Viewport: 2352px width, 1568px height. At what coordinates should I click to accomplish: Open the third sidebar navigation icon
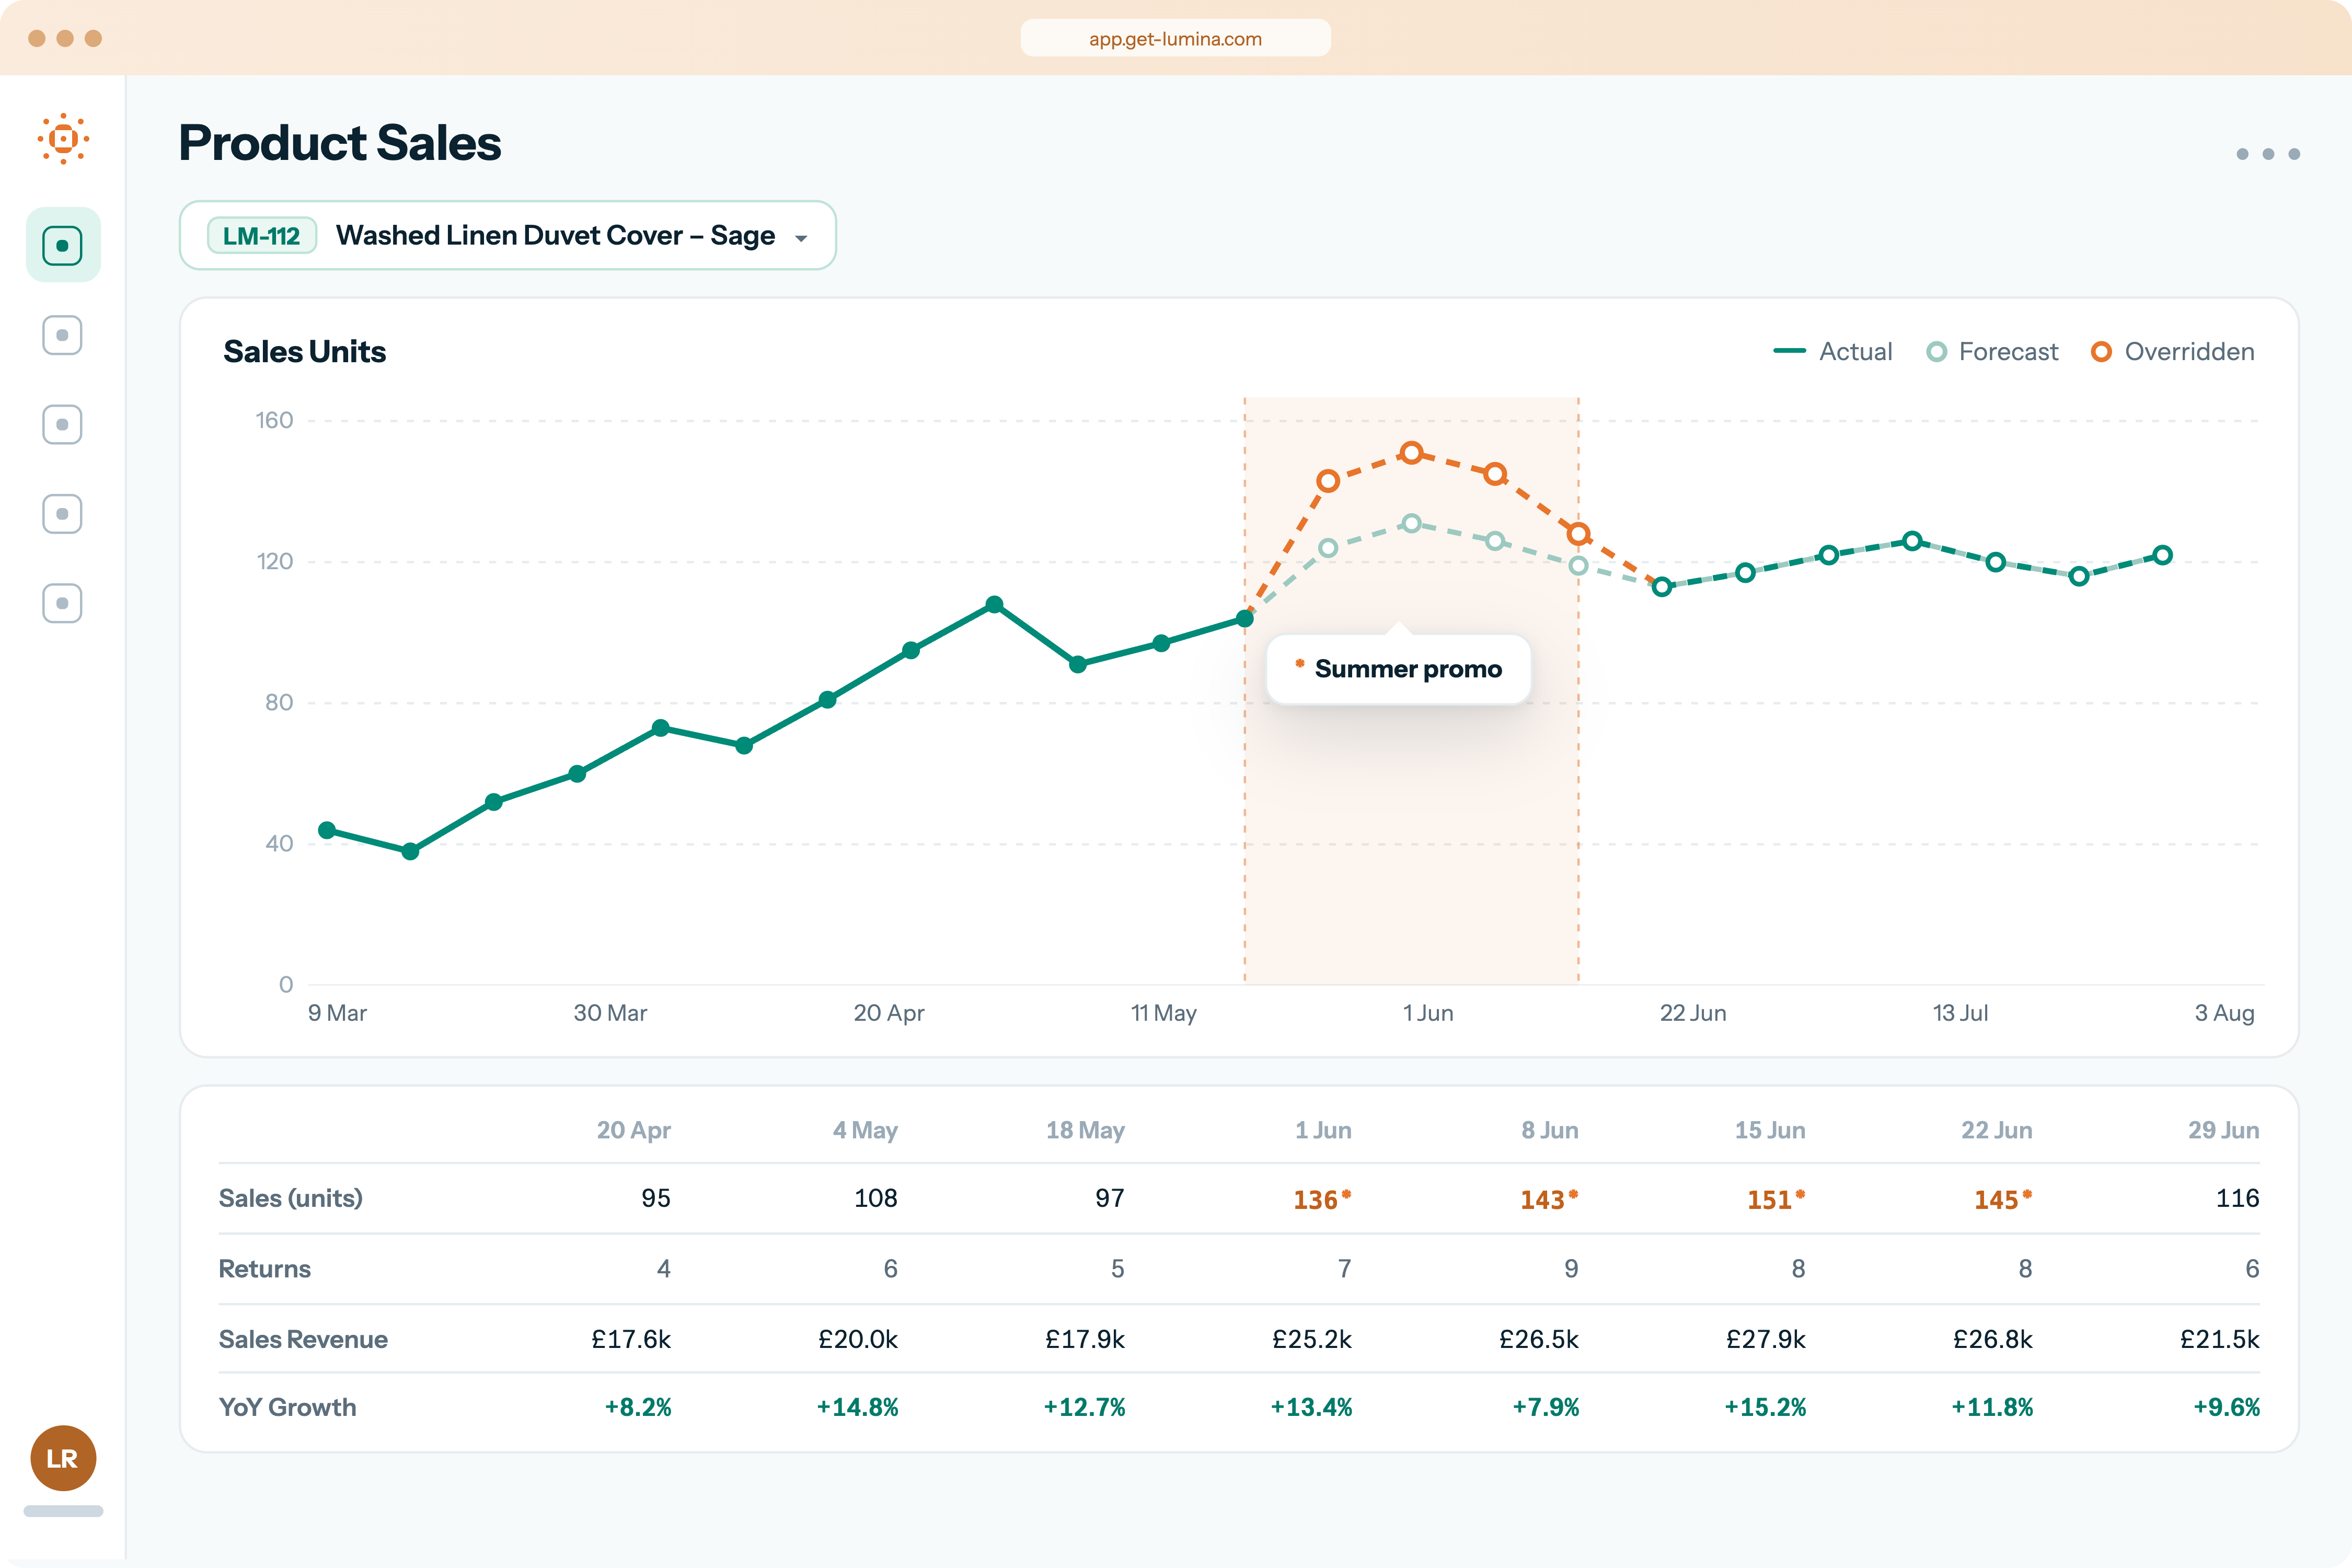click(63, 424)
